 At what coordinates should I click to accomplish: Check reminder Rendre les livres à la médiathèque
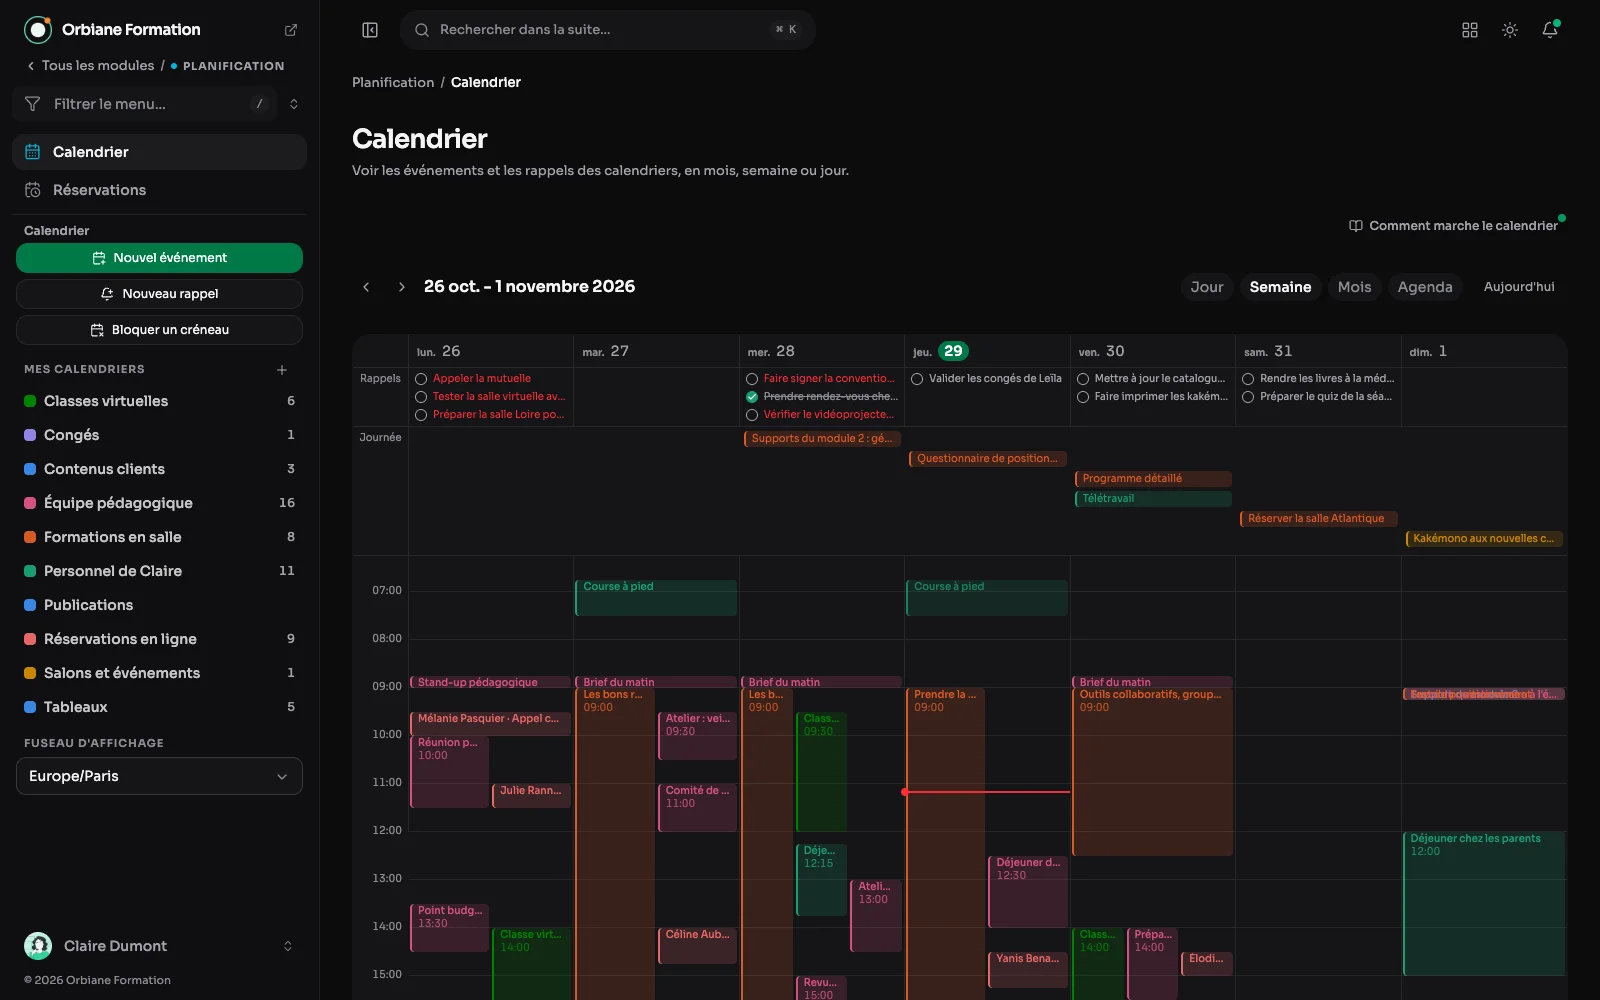tap(1248, 379)
